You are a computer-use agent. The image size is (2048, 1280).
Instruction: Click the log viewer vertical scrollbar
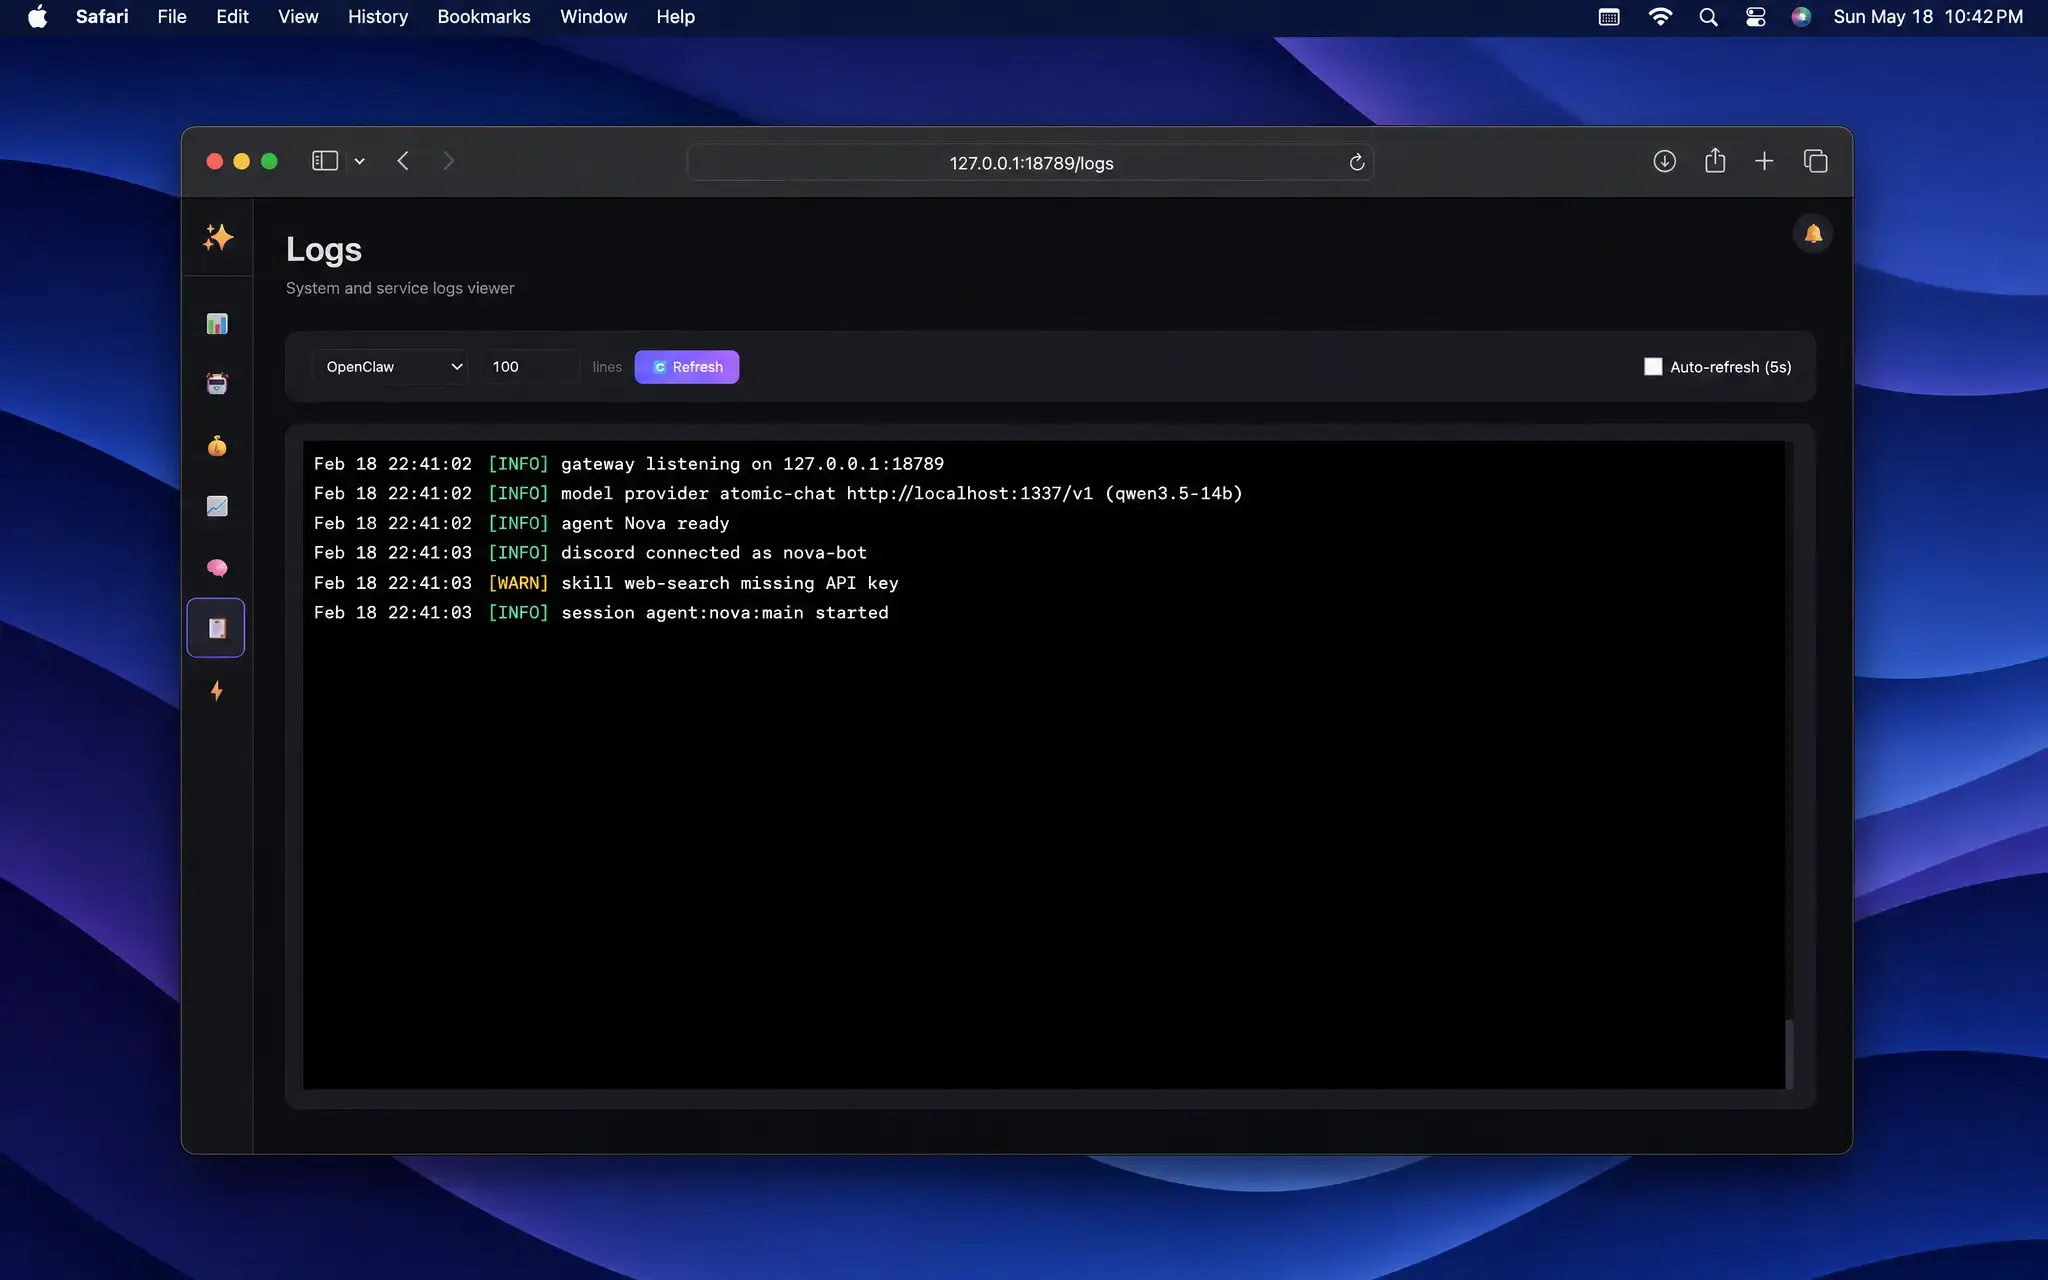click(1789, 1054)
